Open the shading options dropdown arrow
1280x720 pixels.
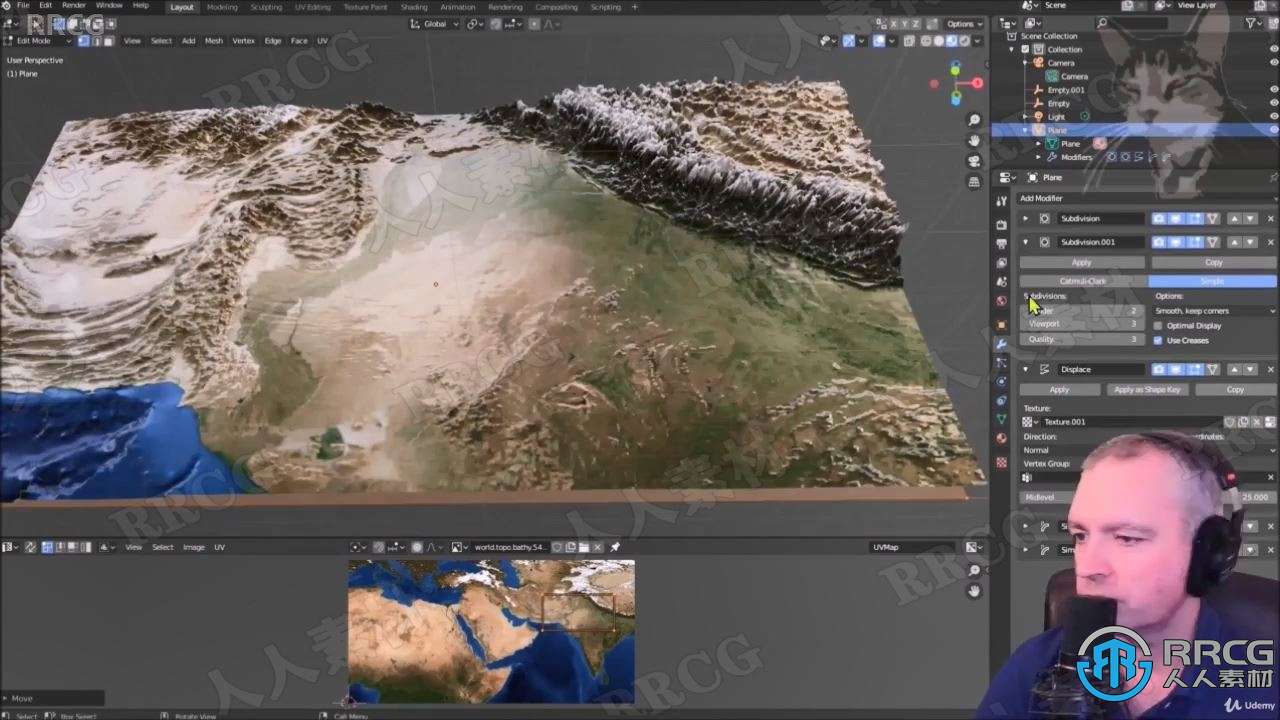[978, 41]
